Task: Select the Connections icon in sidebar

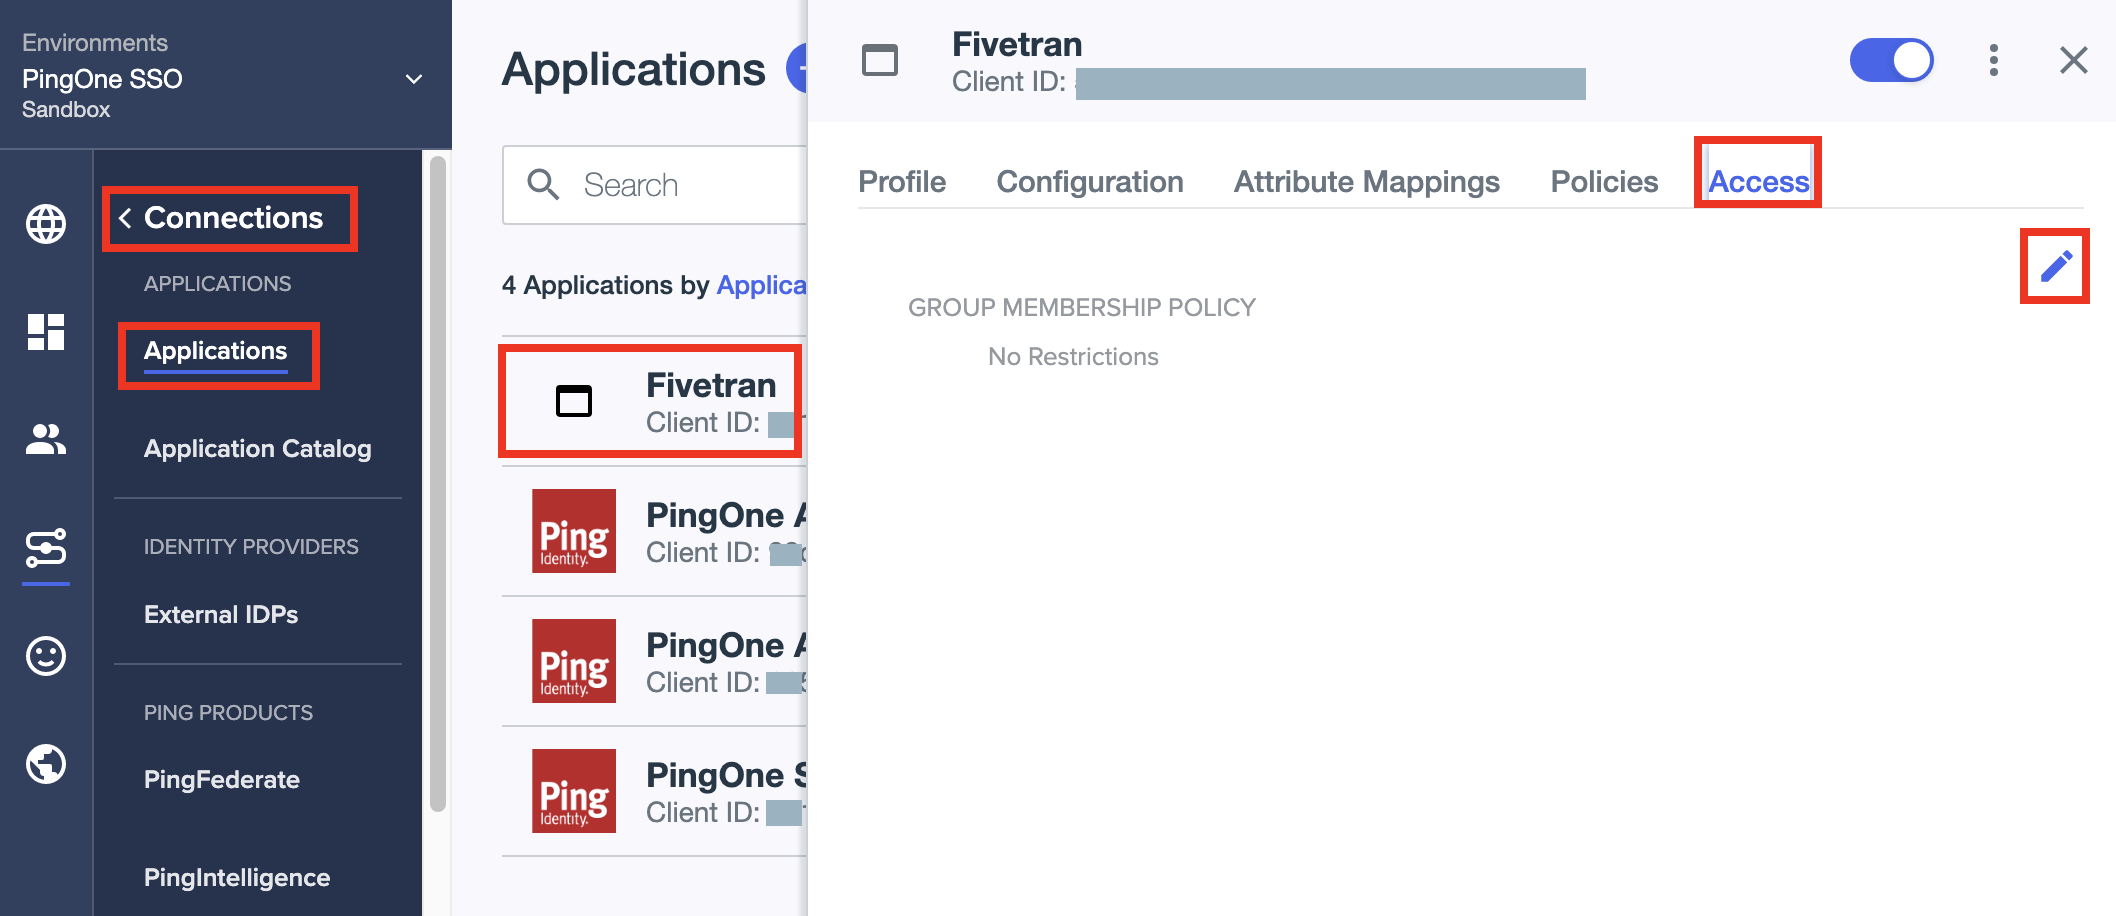Action: tap(46, 548)
